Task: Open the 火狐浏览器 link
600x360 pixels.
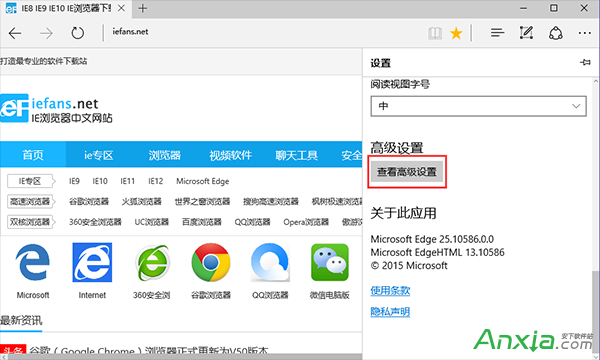Action: pyautogui.click(x=142, y=201)
